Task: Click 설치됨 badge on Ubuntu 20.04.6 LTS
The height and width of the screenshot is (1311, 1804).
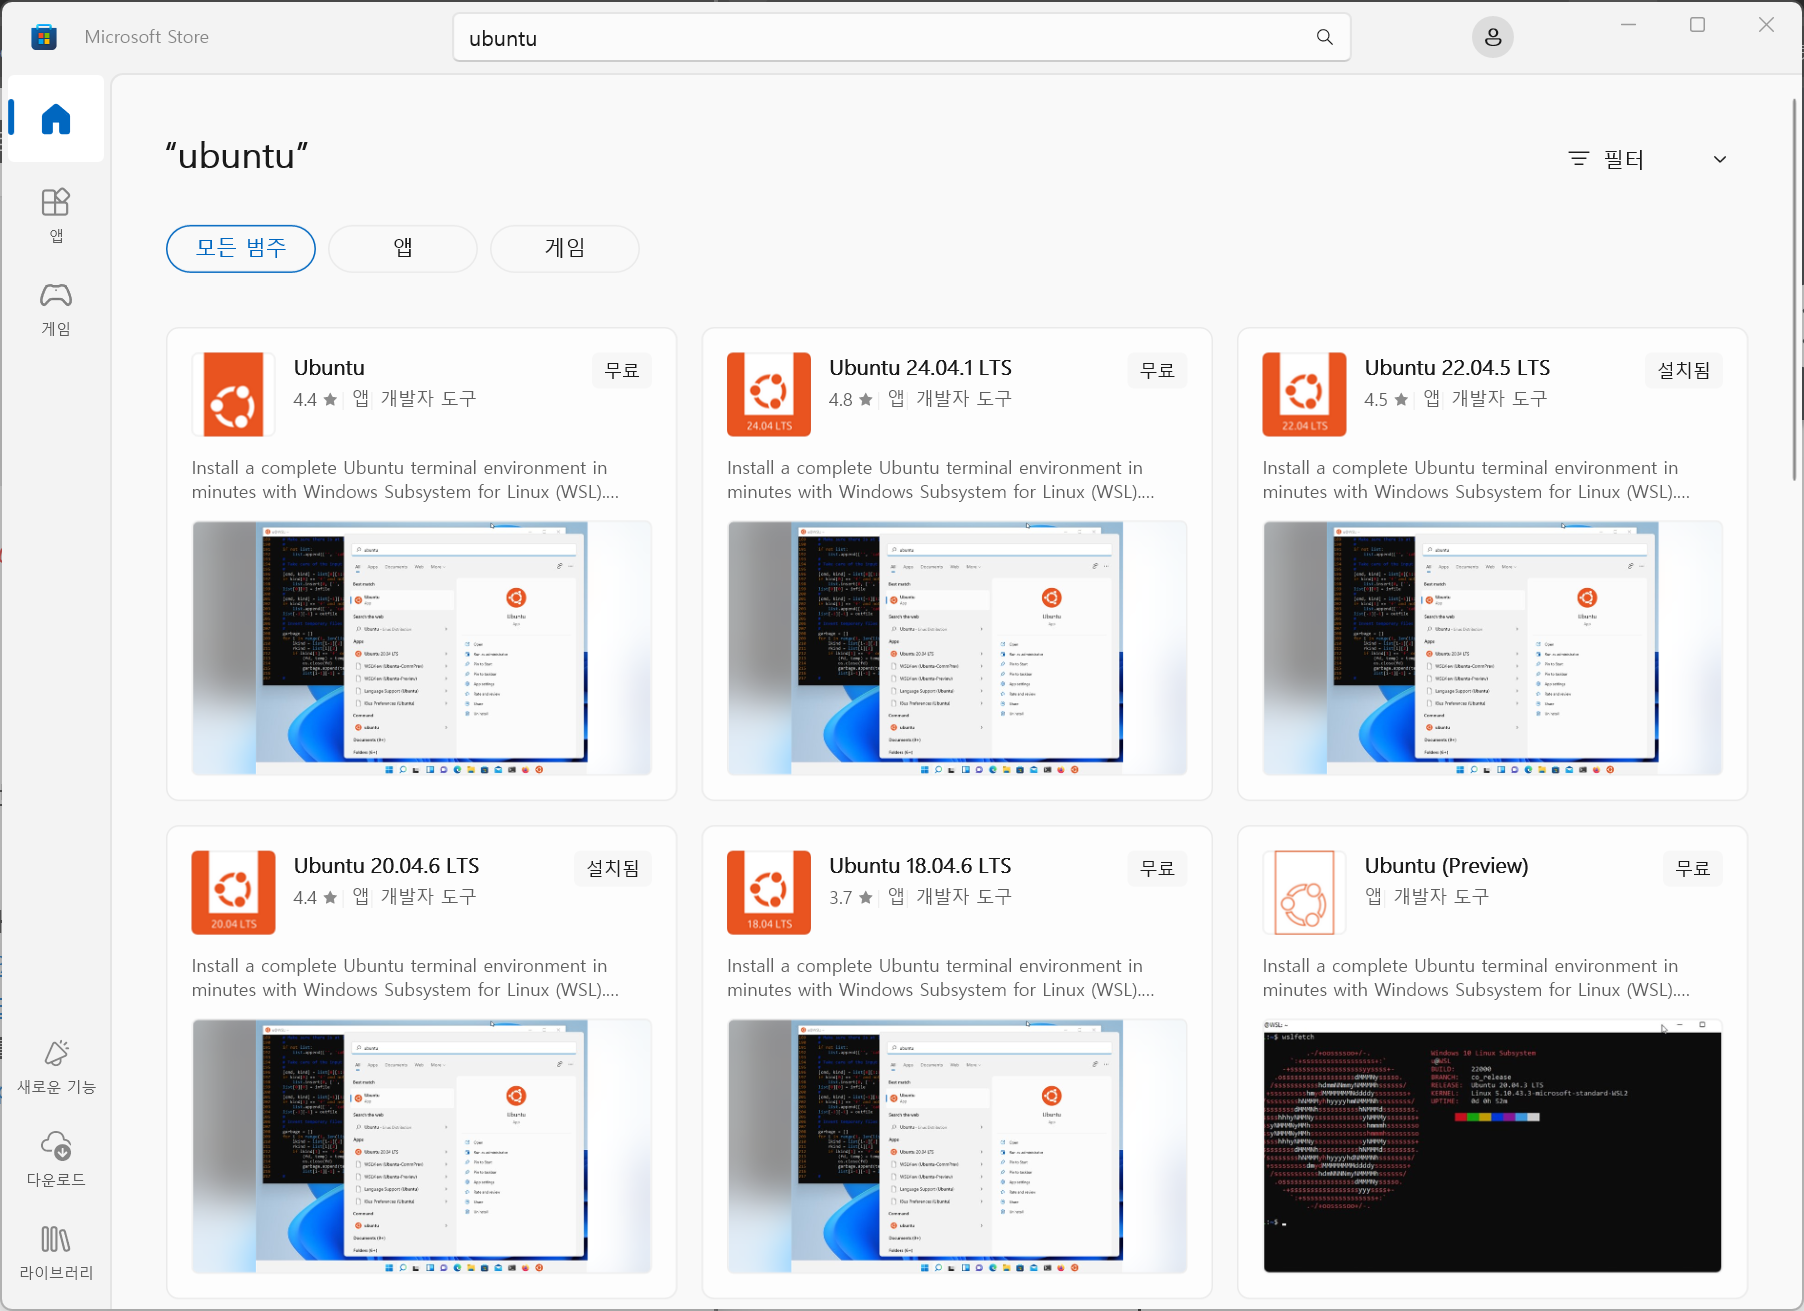Action: click(613, 868)
